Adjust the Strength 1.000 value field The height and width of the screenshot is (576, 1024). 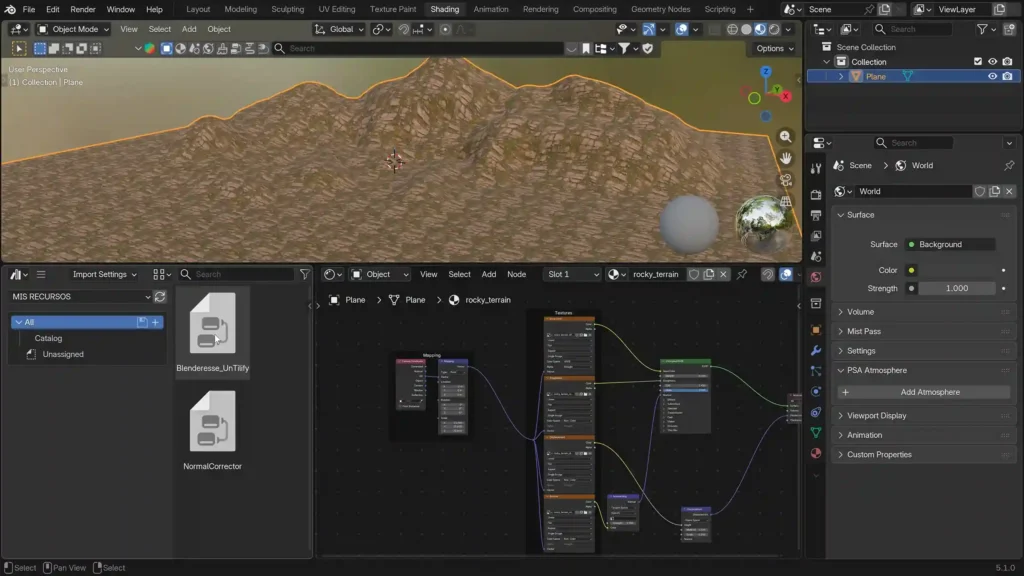coord(957,288)
